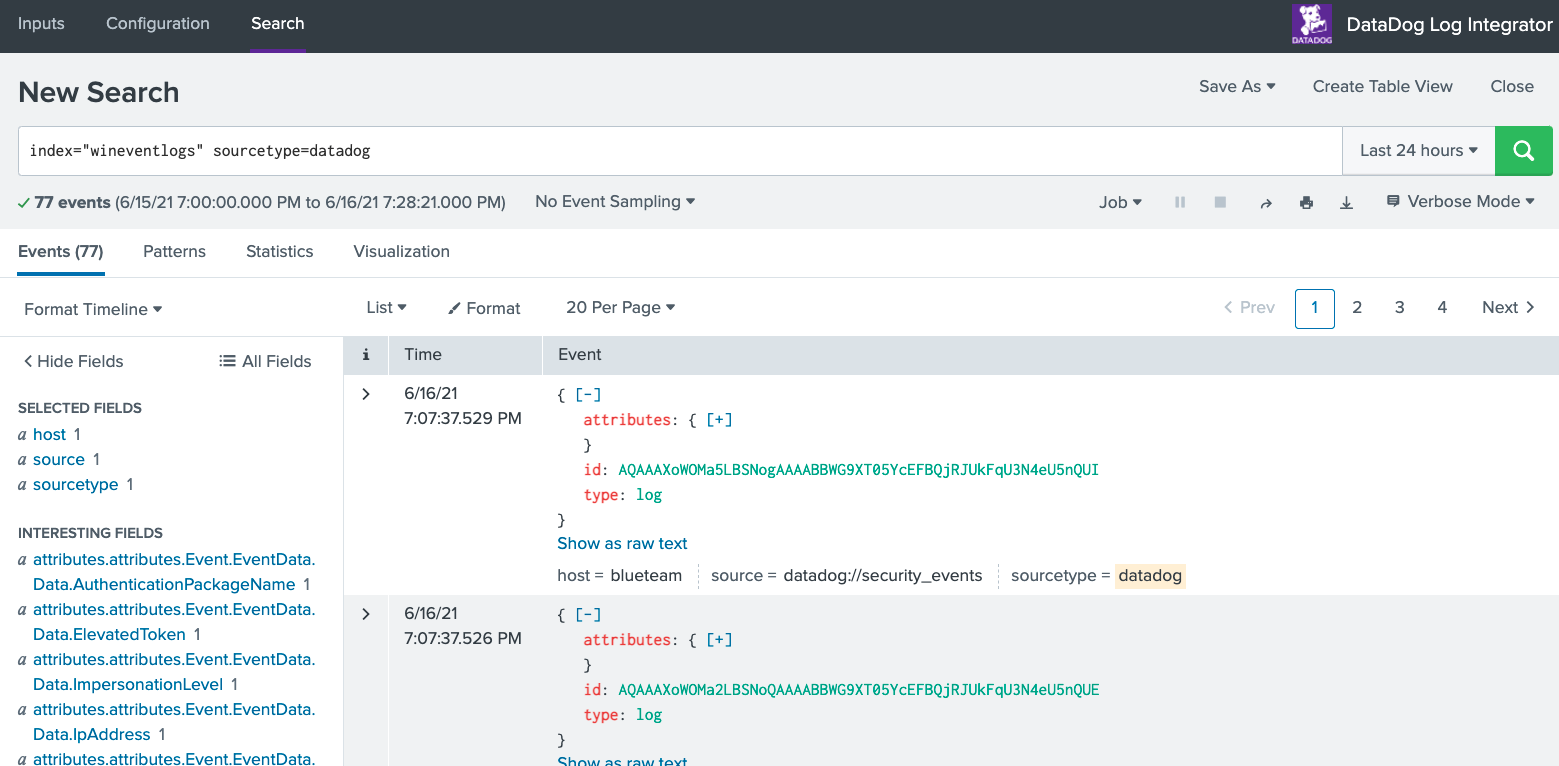The height and width of the screenshot is (766, 1559).
Task: Expand attributes in the second event
Action: (719, 639)
